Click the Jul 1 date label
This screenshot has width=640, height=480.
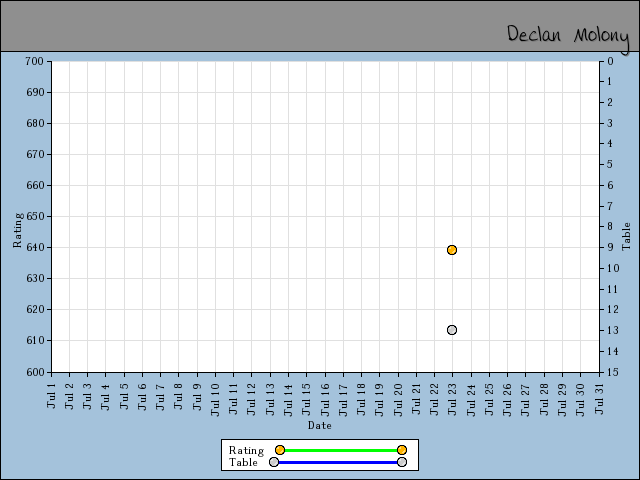(51, 396)
